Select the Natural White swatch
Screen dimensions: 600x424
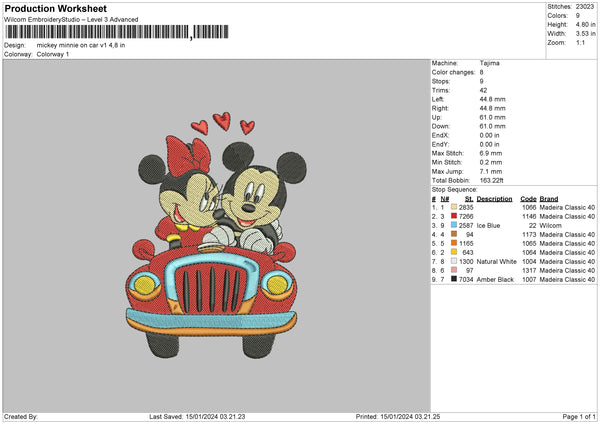coord(454,262)
